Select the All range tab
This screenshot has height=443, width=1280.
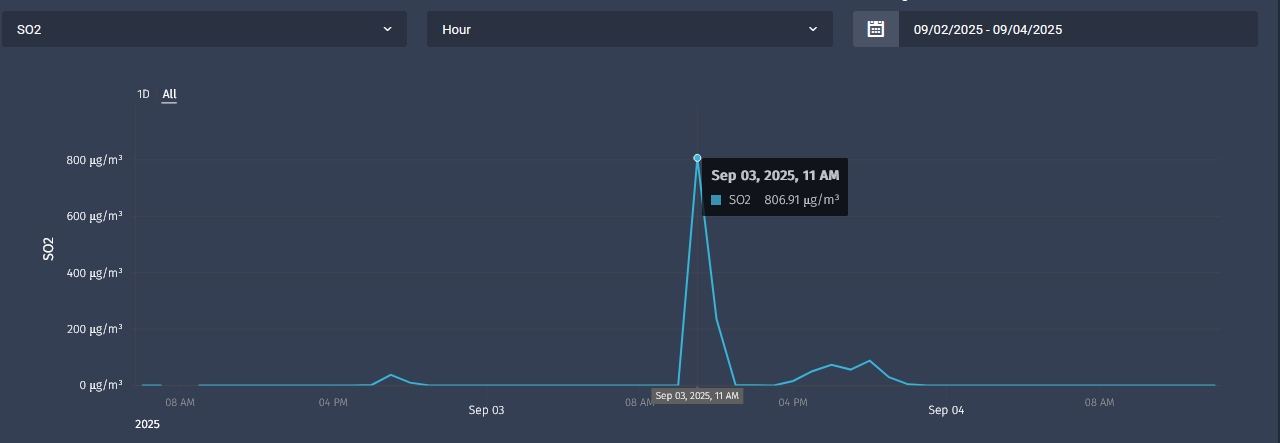(169, 94)
